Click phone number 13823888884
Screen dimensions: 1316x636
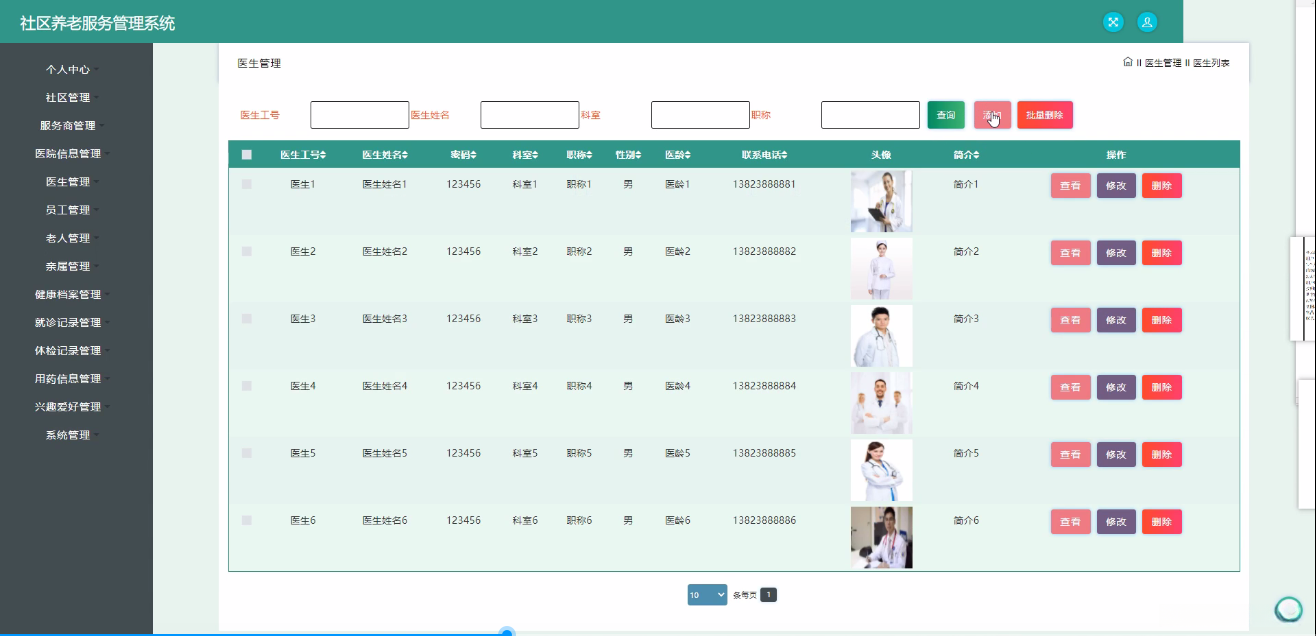[x=764, y=385]
